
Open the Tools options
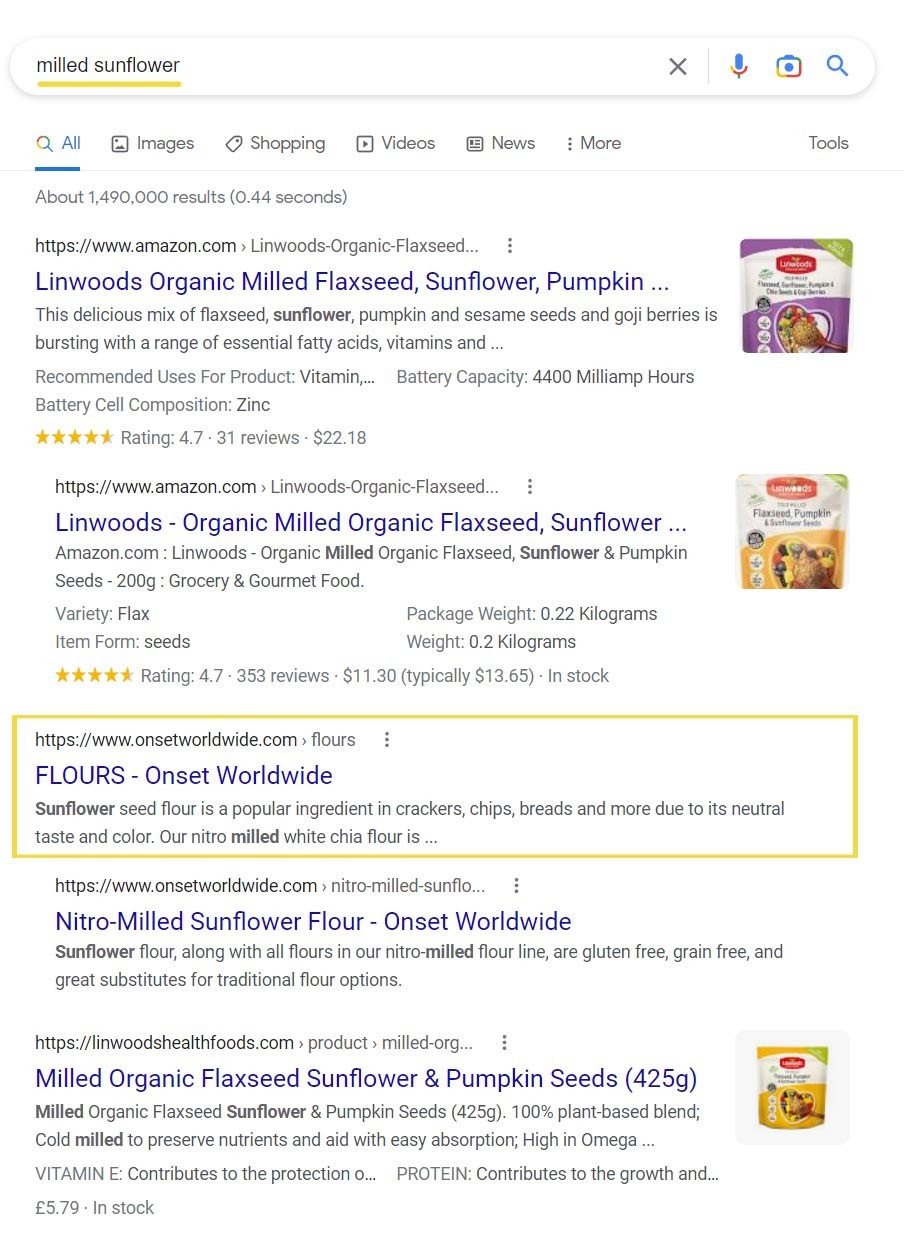pyautogui.click(x=828, y=143)
